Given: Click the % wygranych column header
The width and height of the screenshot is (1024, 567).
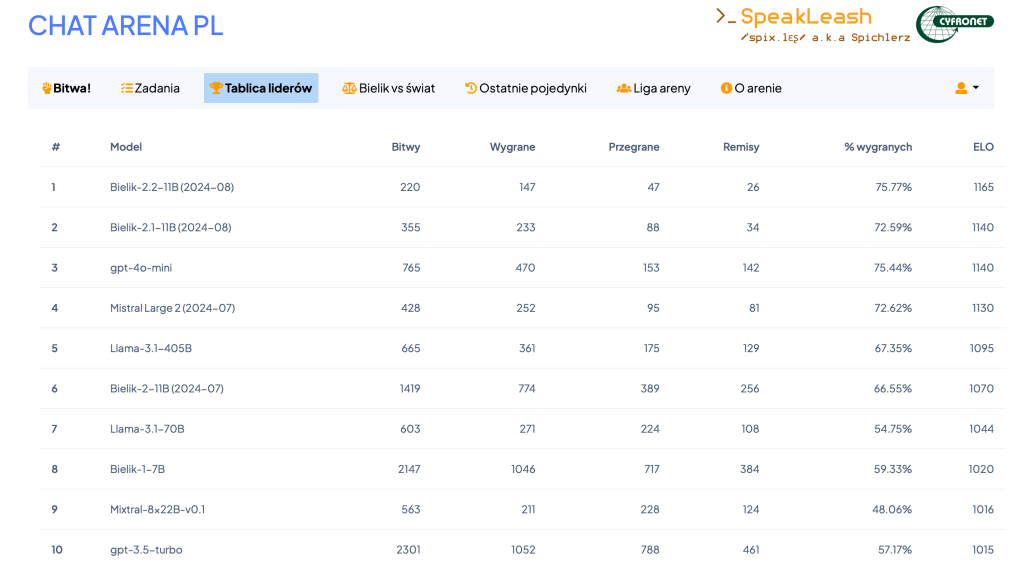Looking at the screenshot, I should point(878,147).
